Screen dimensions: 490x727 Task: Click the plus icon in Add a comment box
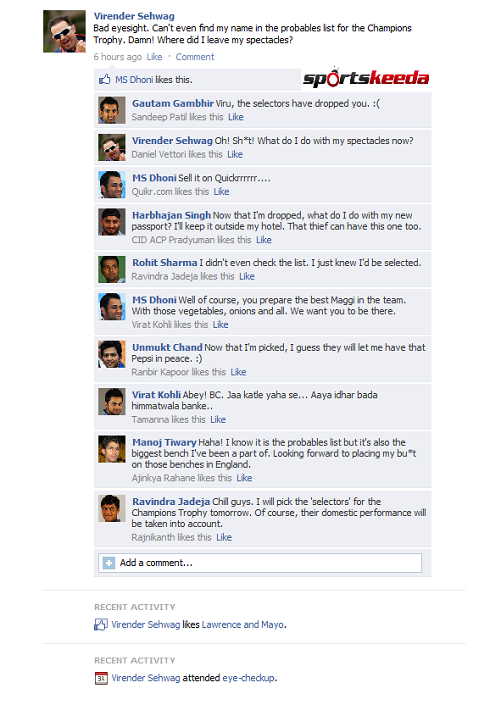click(109, 563)
